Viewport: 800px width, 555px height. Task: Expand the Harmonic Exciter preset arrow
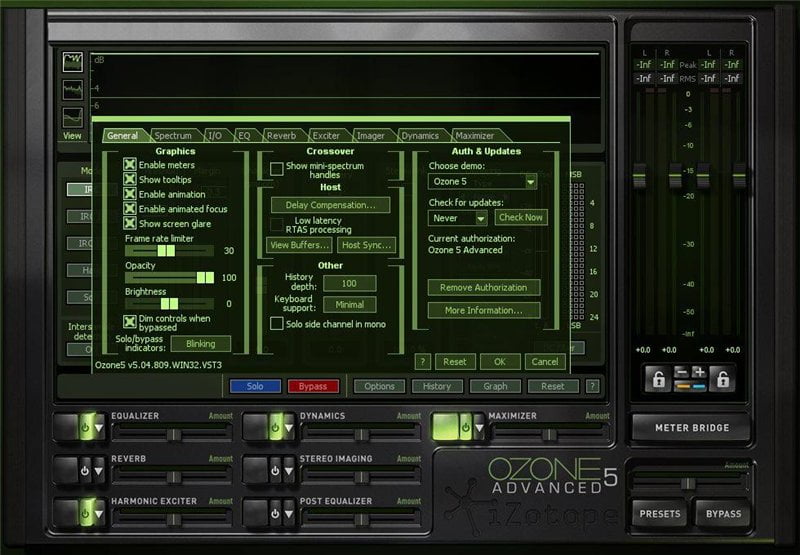(x=99, y=513)
